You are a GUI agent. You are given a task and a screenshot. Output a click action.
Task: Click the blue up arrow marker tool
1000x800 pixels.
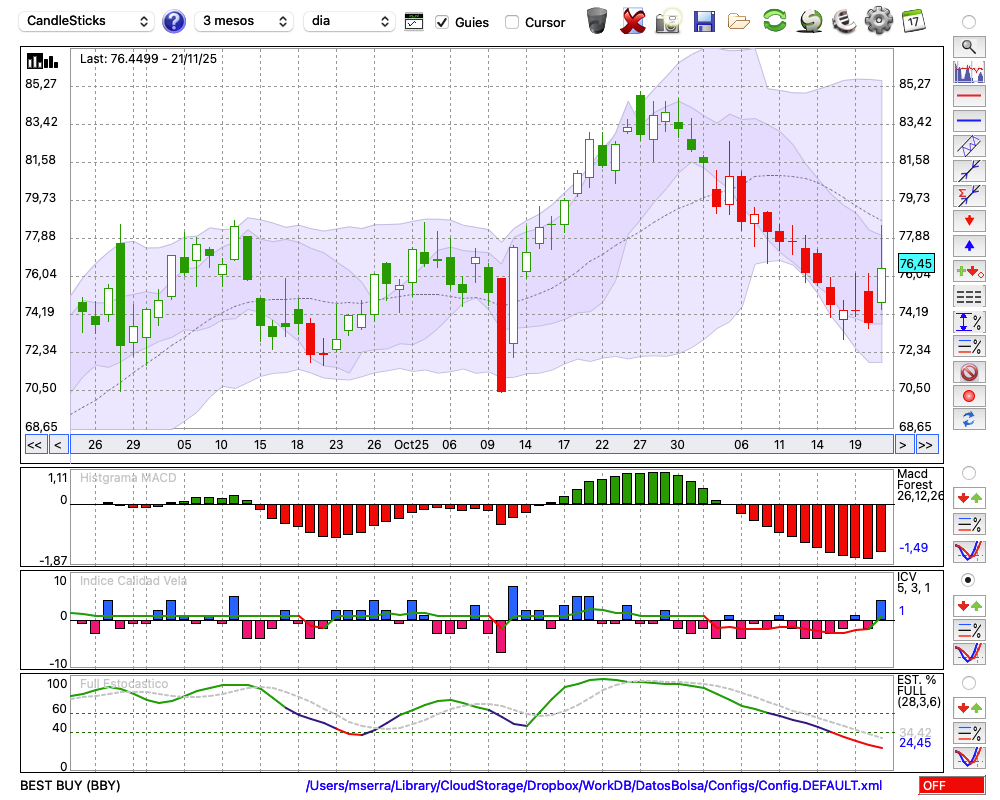click(968, 246)
